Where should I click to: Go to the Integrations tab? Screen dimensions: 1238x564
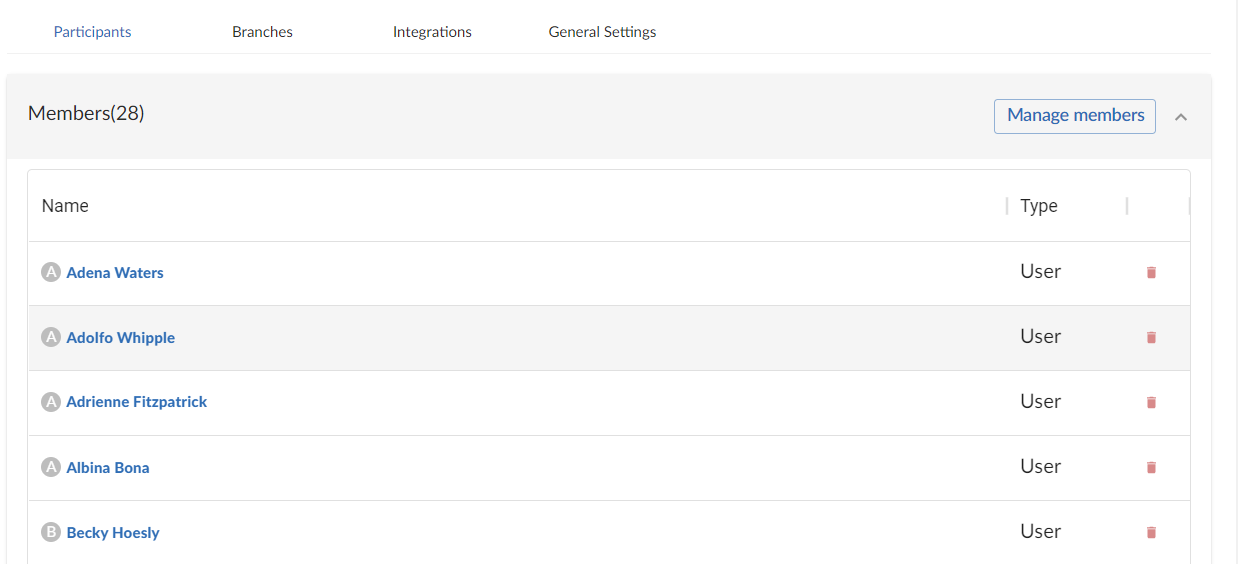click(x=432, y=32)
